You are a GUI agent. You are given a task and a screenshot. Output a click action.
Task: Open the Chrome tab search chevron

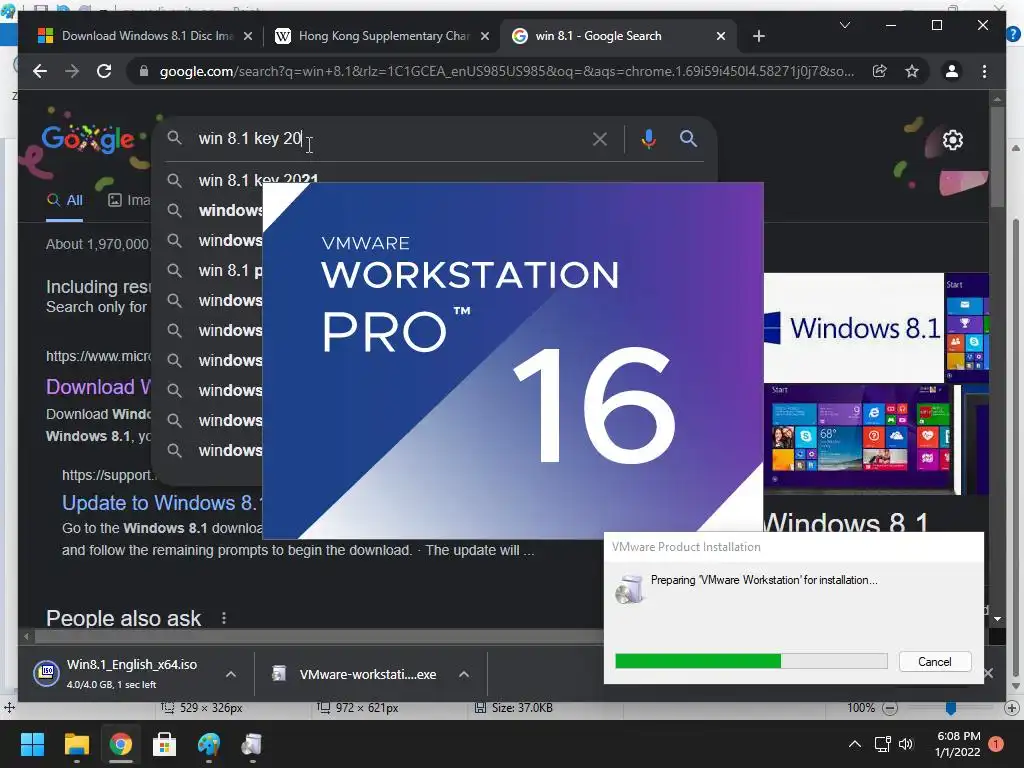pyautogui.click(x=844, y=25)
